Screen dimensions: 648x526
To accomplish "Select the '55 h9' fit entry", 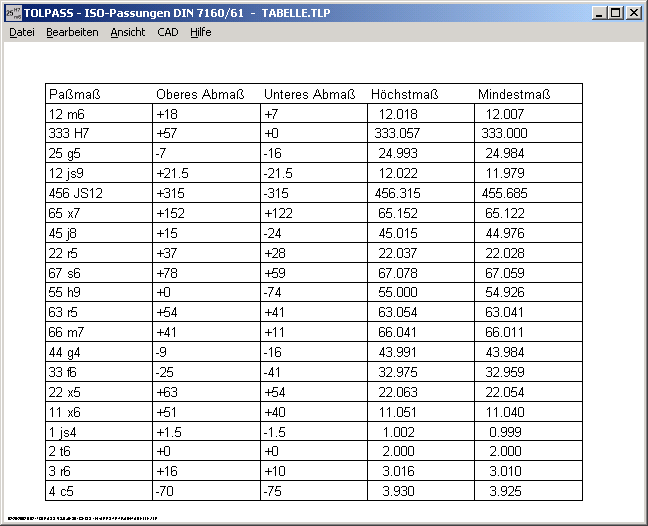I will (x=69, y=293).
